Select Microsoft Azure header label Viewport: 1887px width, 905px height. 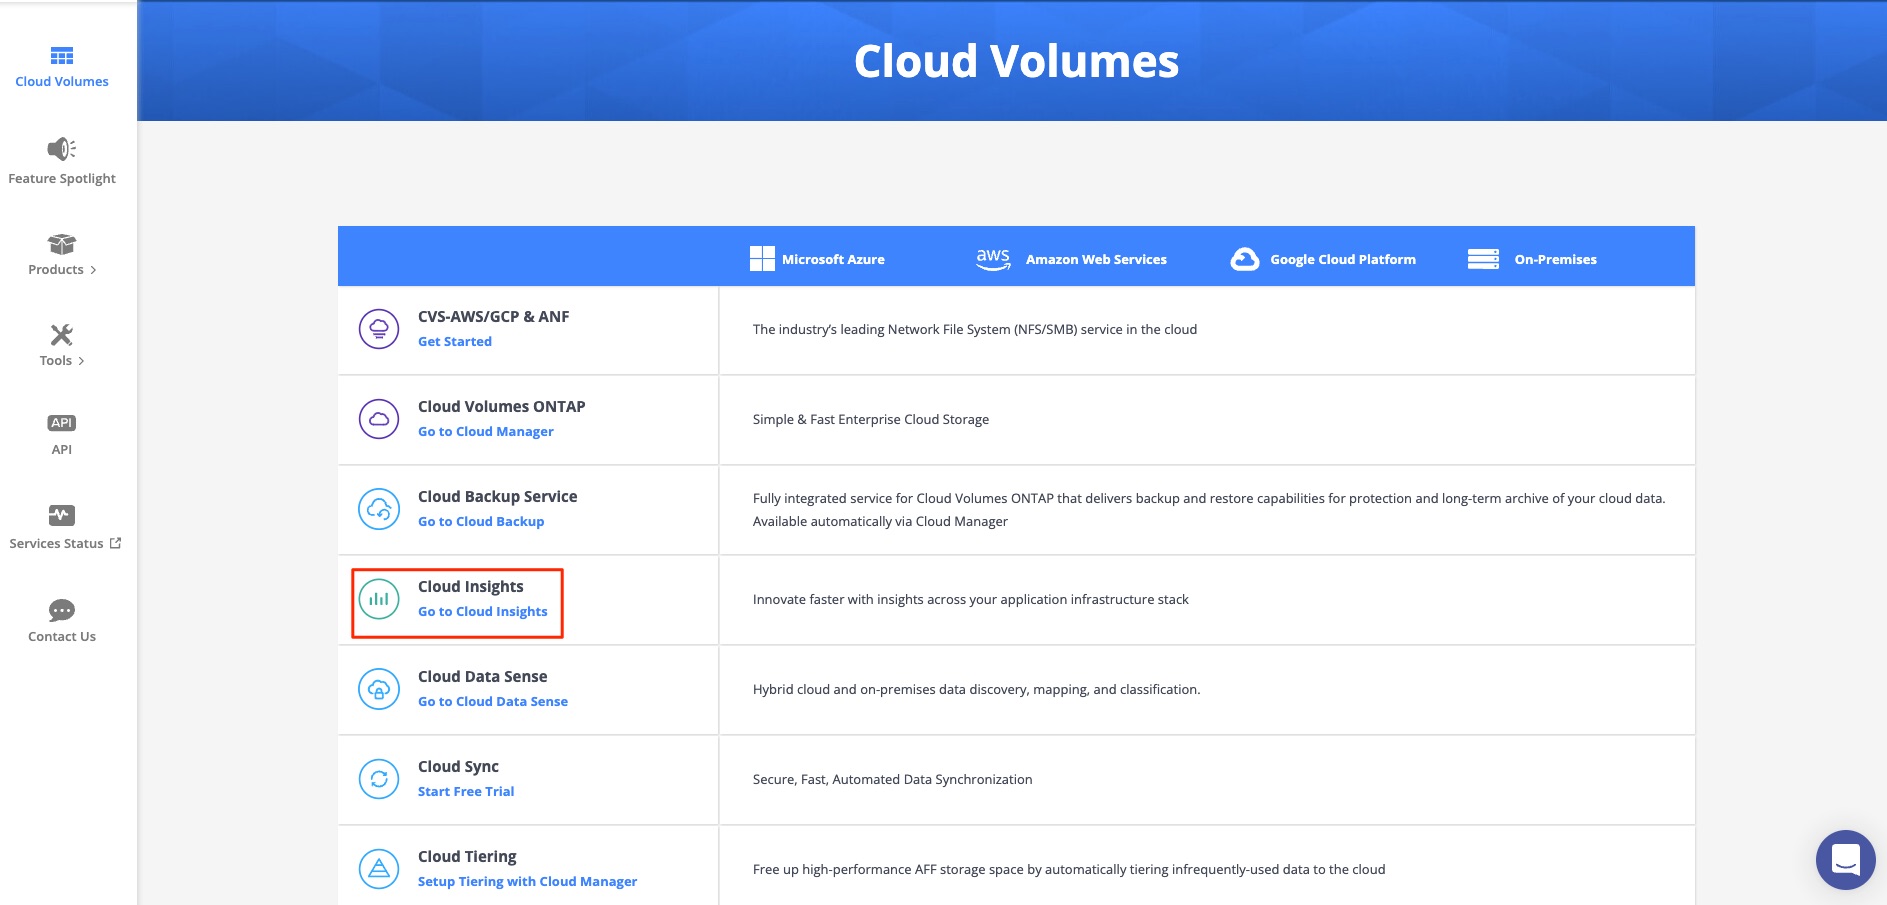[x=833, y=259]
